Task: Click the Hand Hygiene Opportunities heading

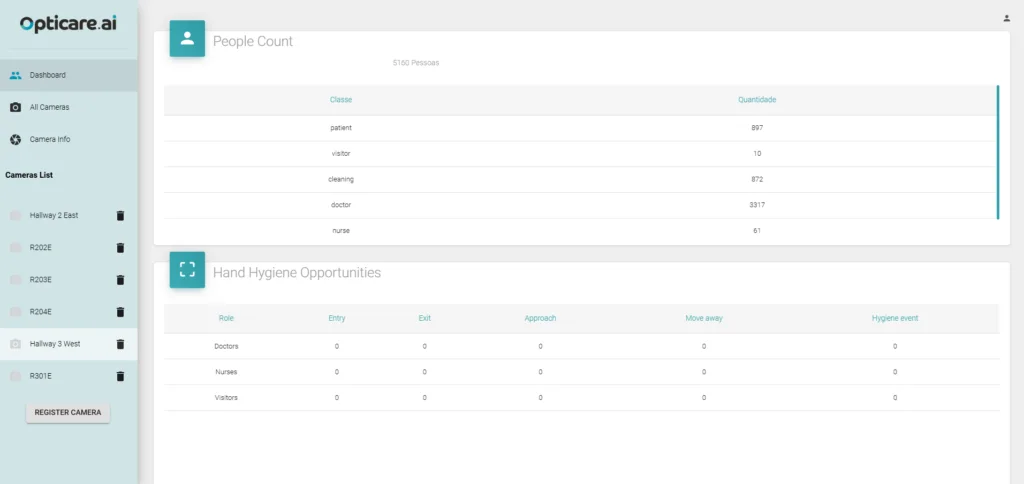Action: 296,272
